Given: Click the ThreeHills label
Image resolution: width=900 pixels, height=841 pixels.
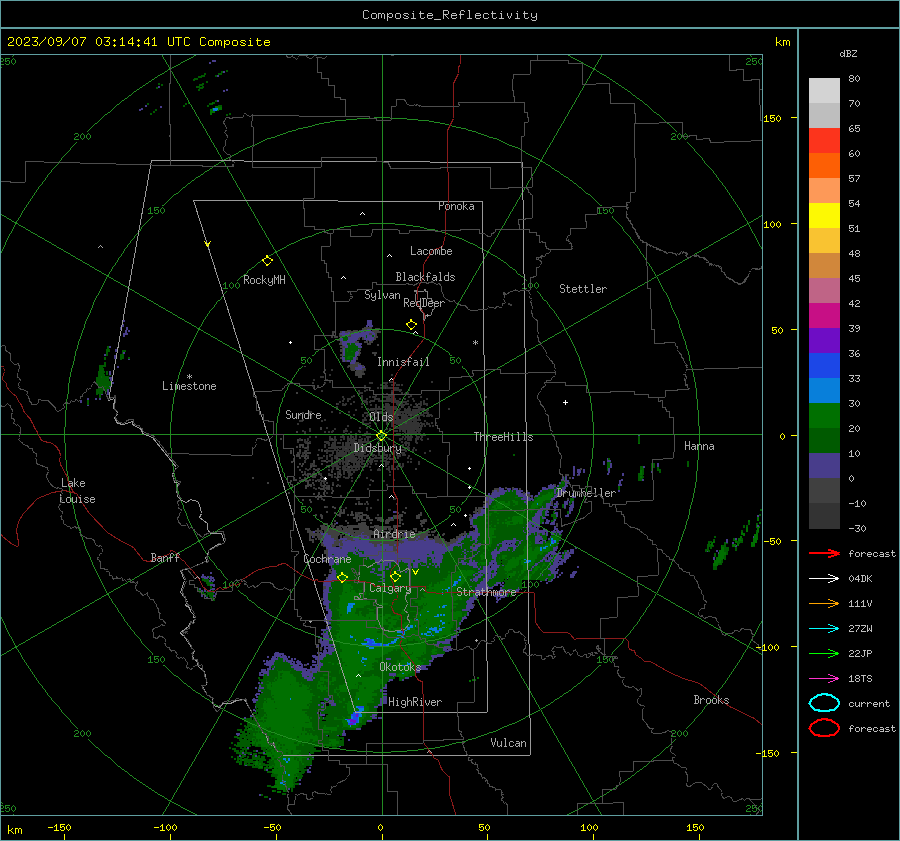Looking at the screenshot, I should pos(503,437).
